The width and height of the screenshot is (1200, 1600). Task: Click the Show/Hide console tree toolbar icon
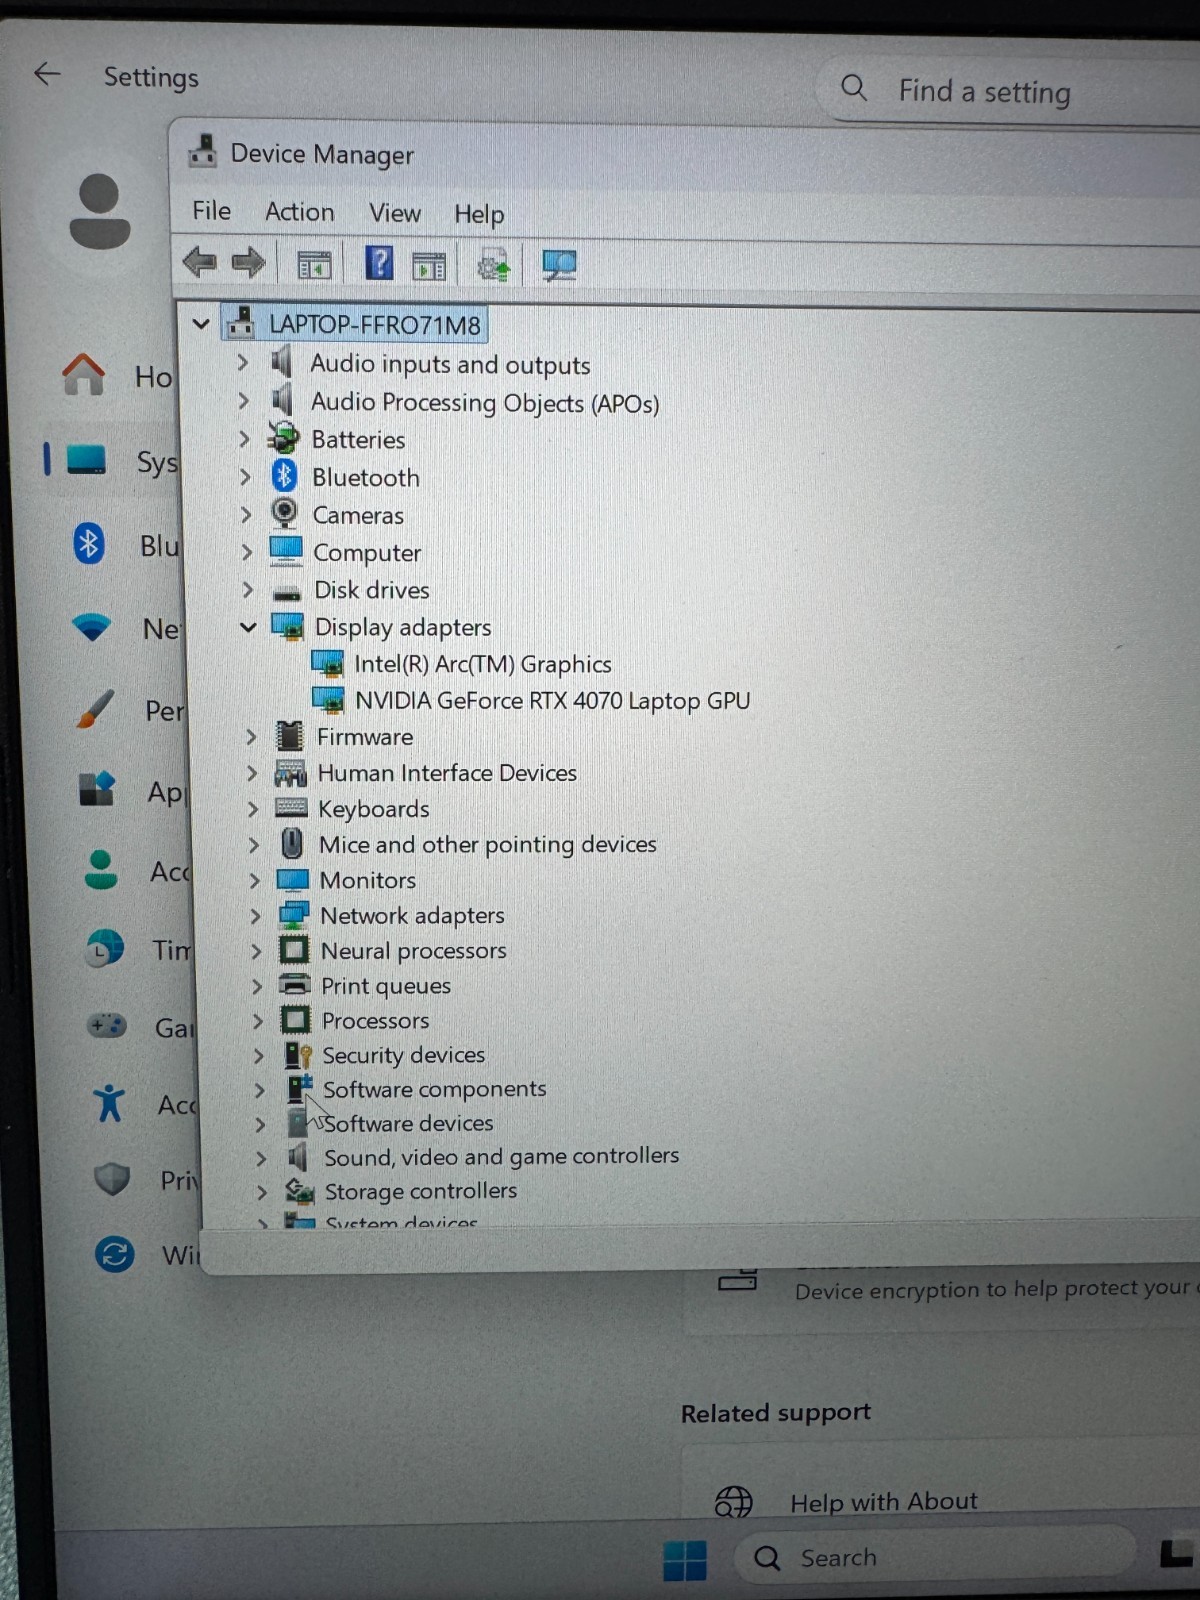[x=314, y=265]
